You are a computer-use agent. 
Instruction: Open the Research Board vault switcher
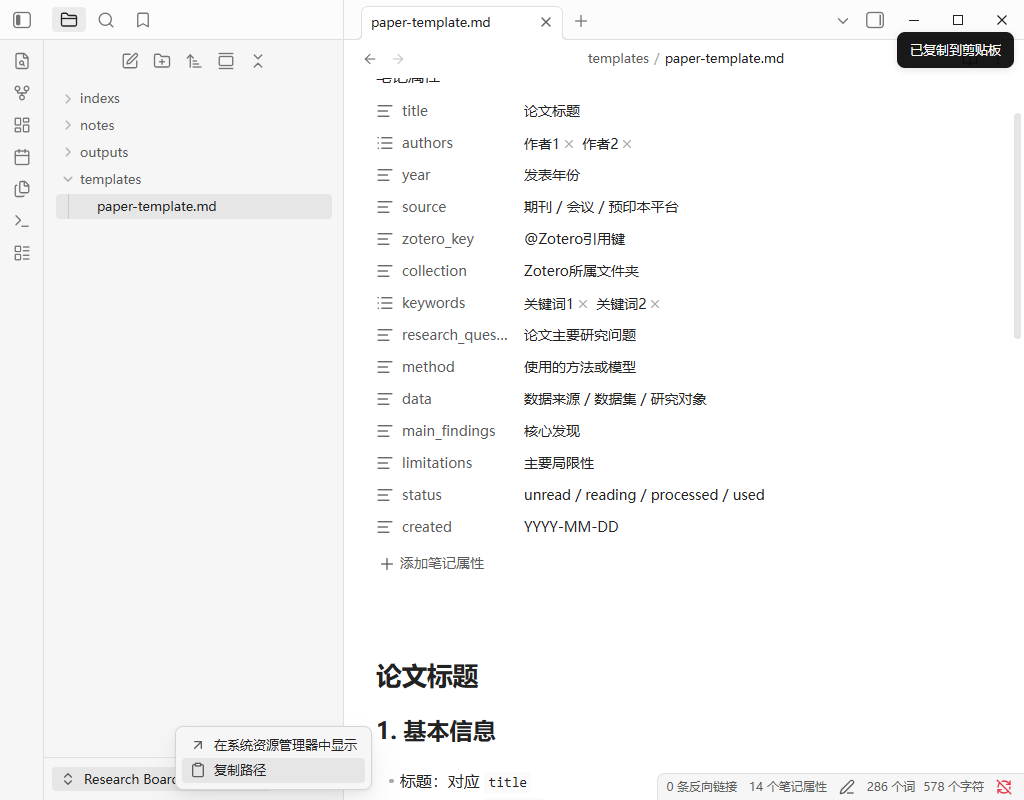click(114, 779)
